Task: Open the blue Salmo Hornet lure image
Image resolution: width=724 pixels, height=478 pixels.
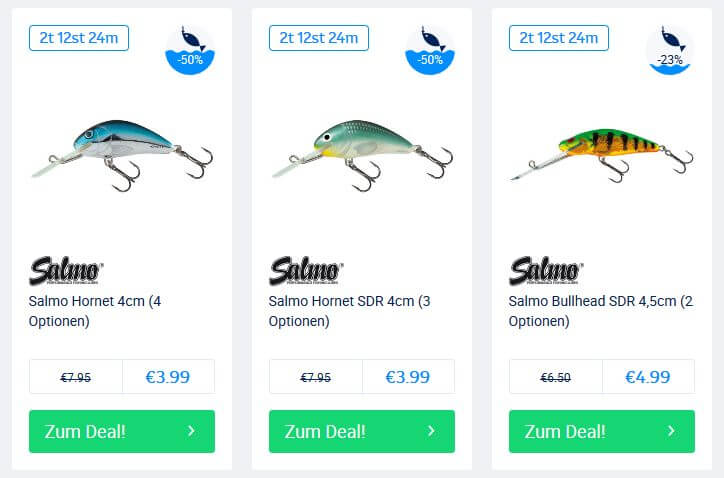Action: coord(122,156)
